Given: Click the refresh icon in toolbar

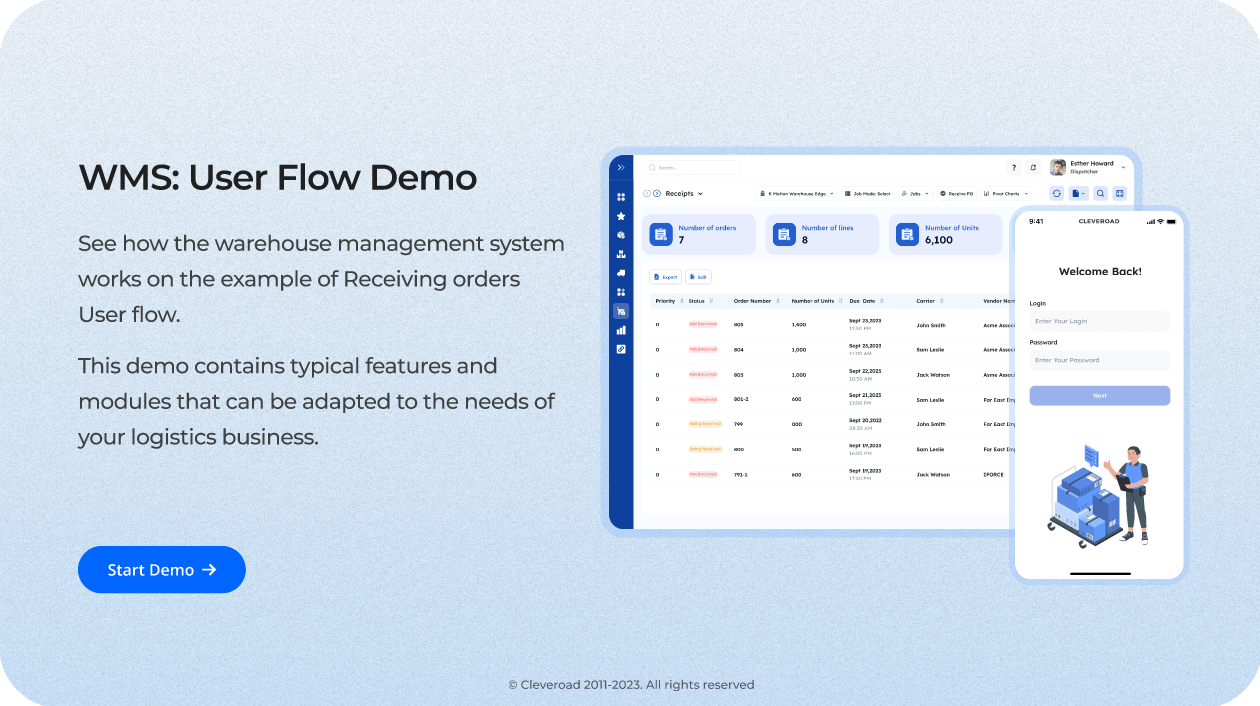Looking at the screenshot, I should (x=1057, y=193).
